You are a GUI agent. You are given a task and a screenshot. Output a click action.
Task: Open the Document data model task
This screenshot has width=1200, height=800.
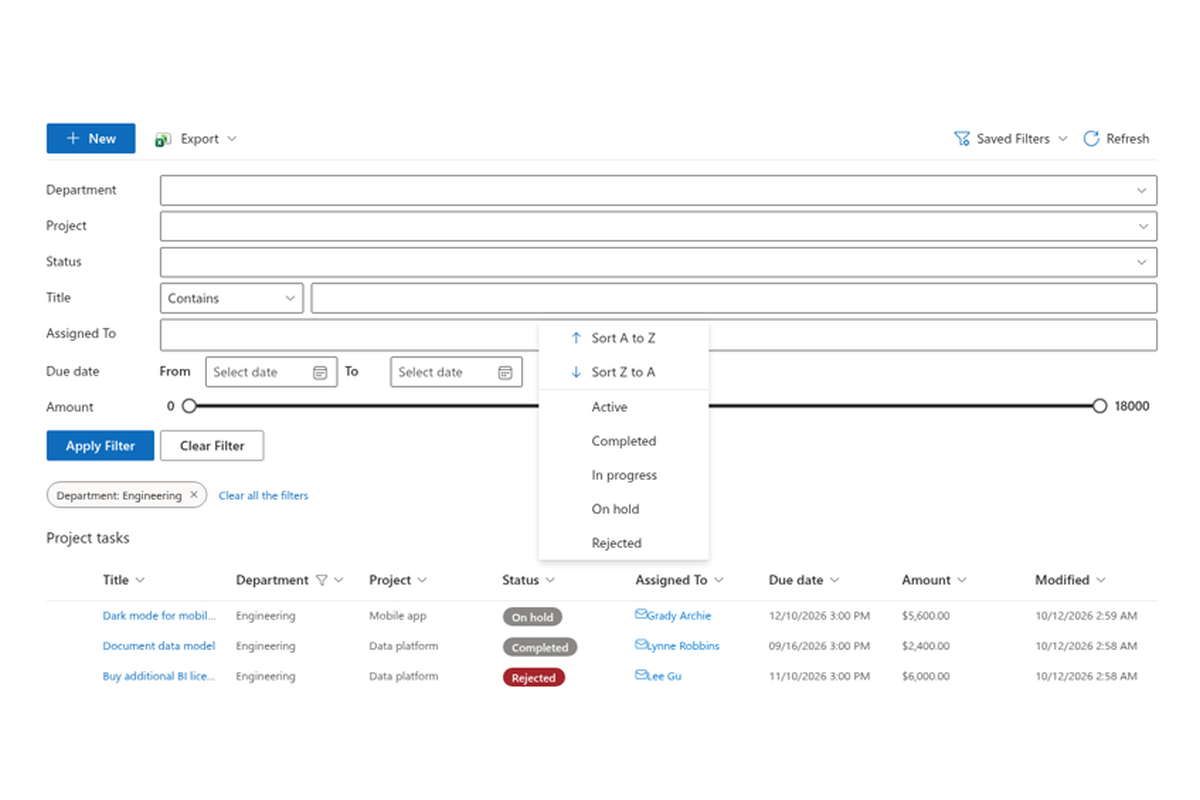click(159, 646)
